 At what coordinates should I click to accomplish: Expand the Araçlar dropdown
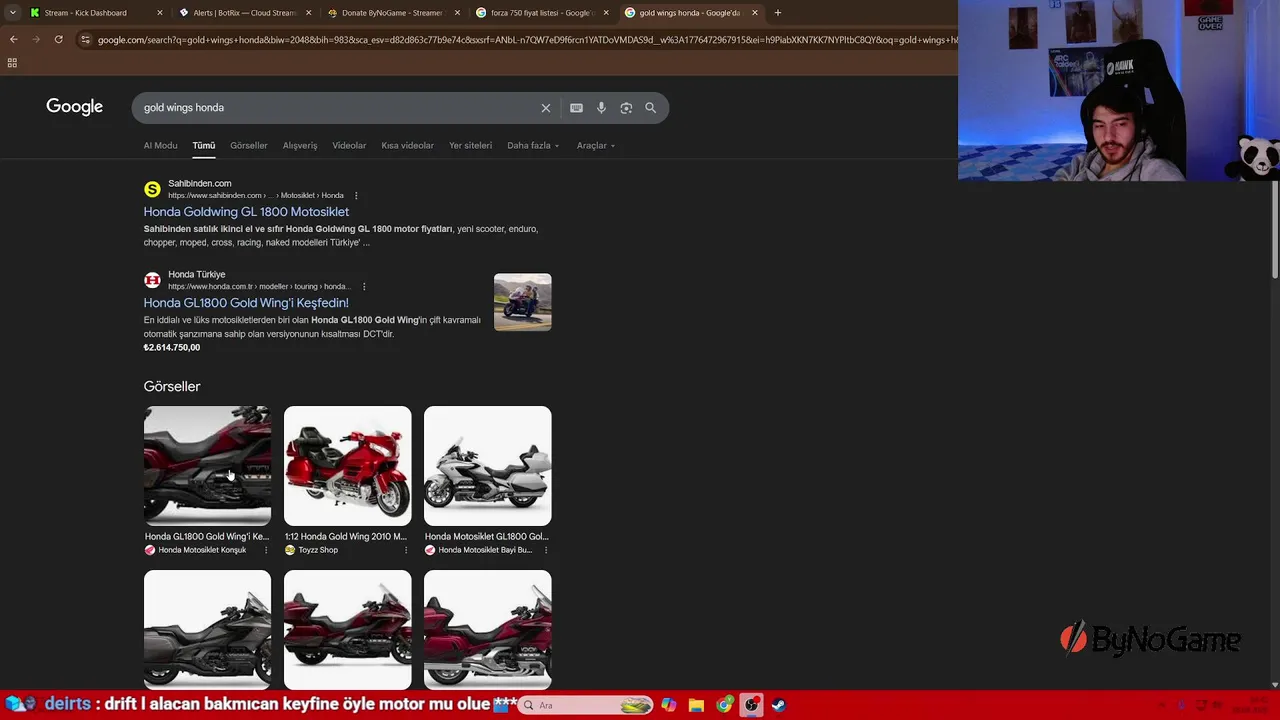click(x=596, y=146)
